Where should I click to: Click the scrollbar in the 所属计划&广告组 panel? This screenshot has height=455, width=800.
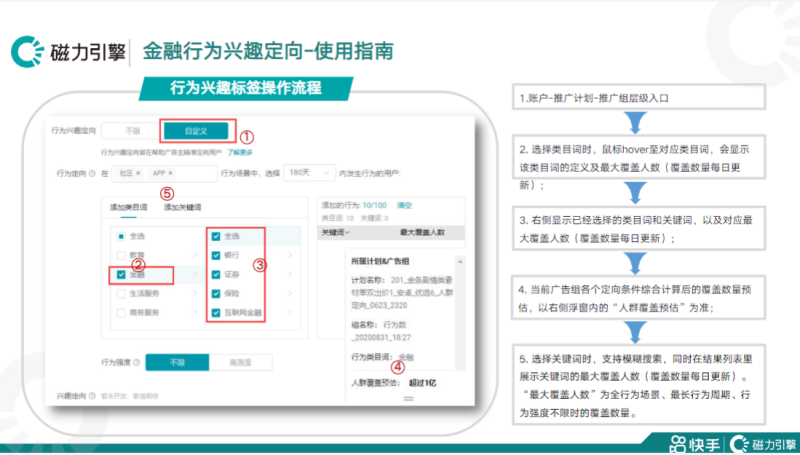pos(460,312)
